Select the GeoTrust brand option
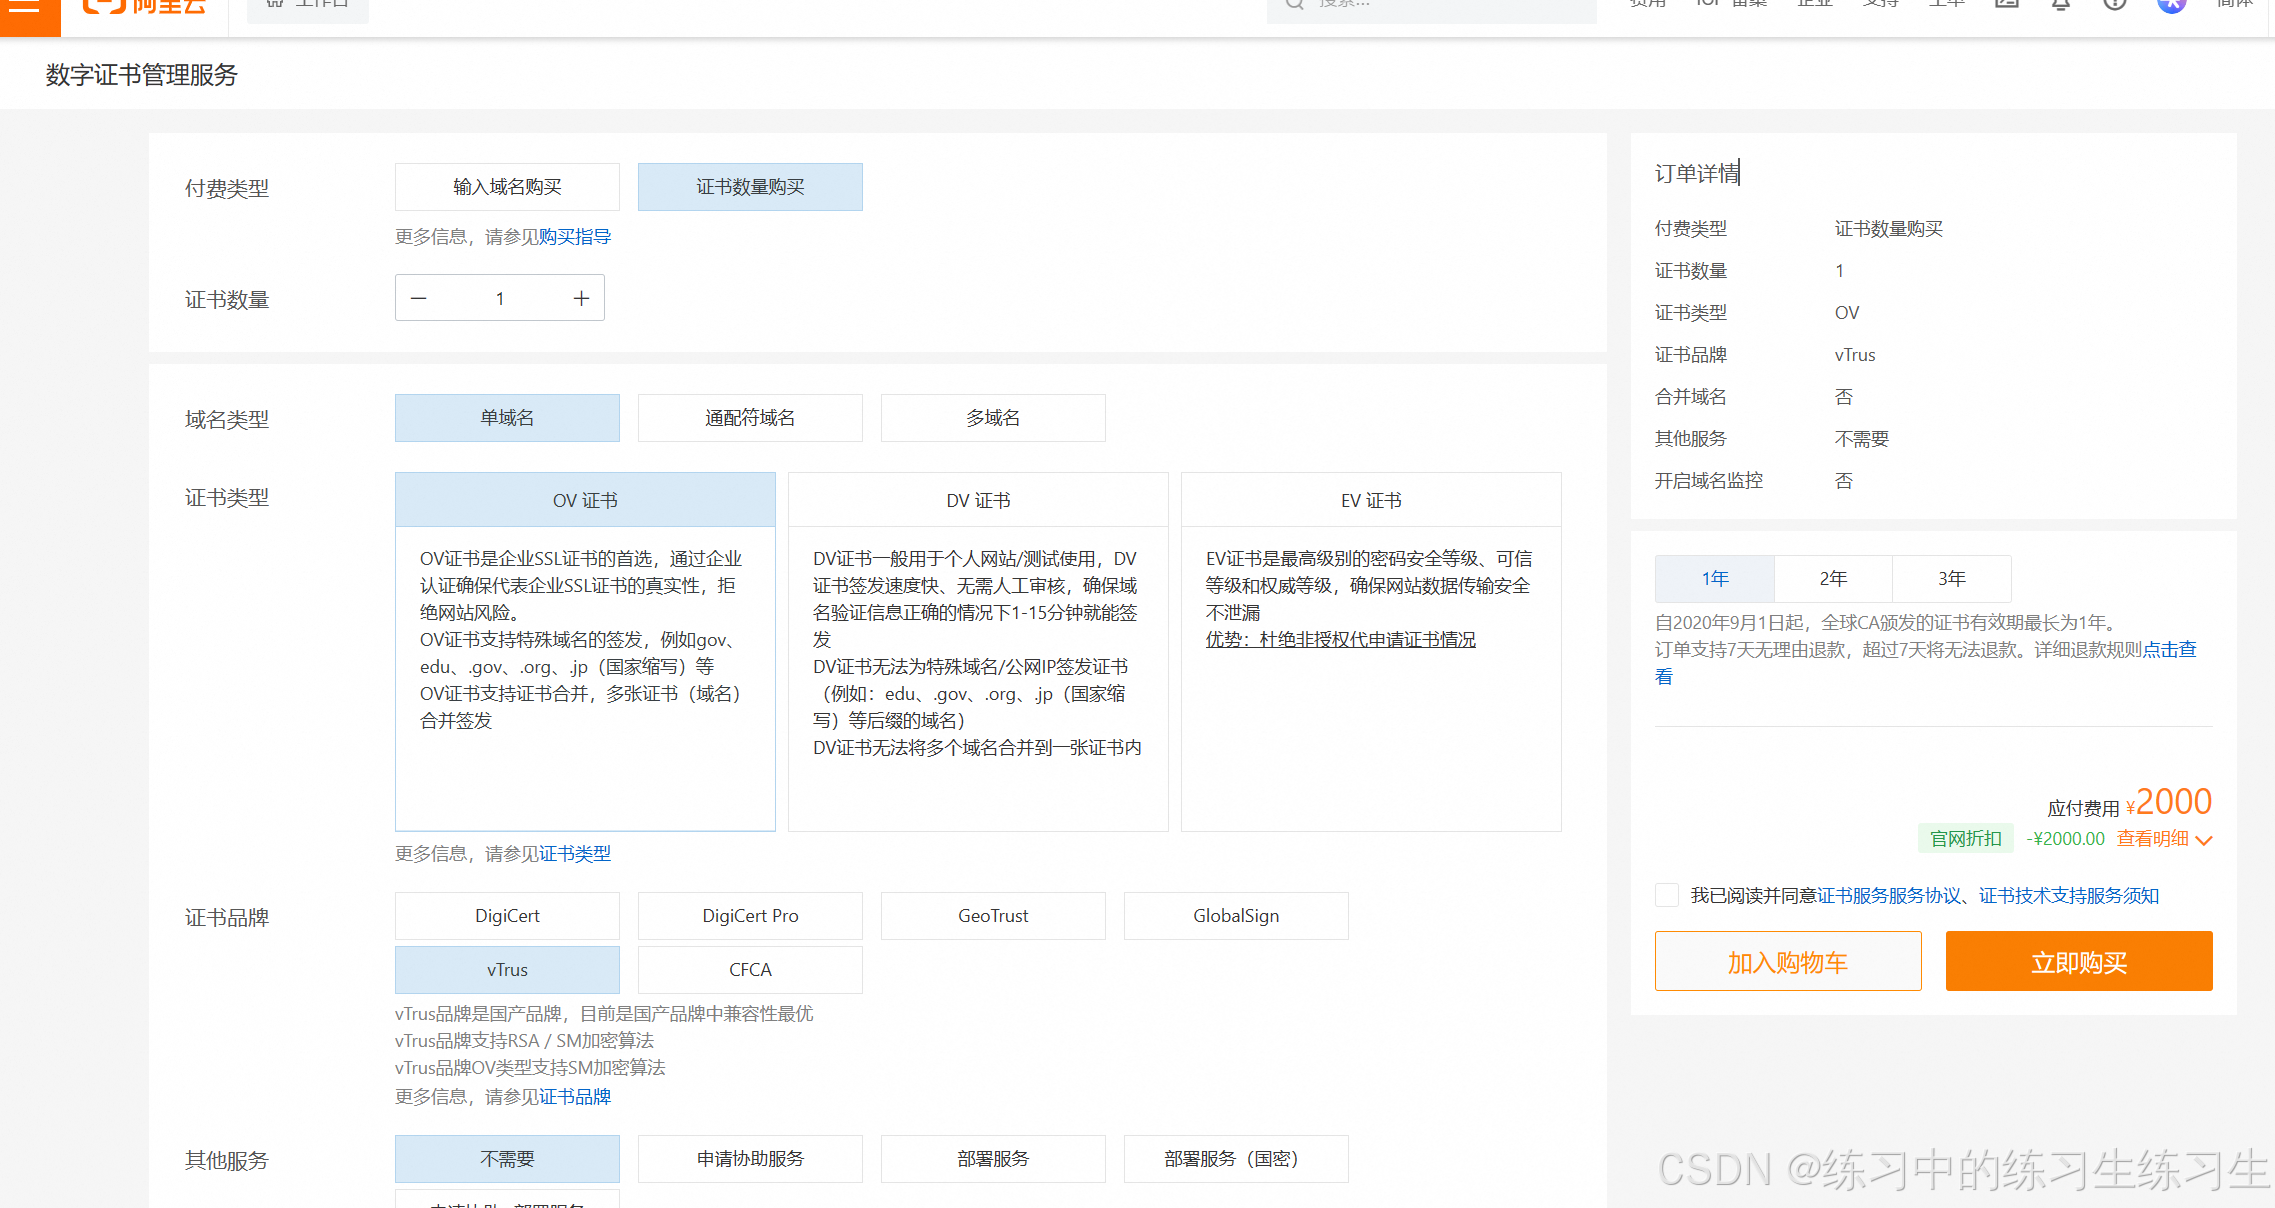Screen dimensions: 2275x1208 tap(992, 916)
